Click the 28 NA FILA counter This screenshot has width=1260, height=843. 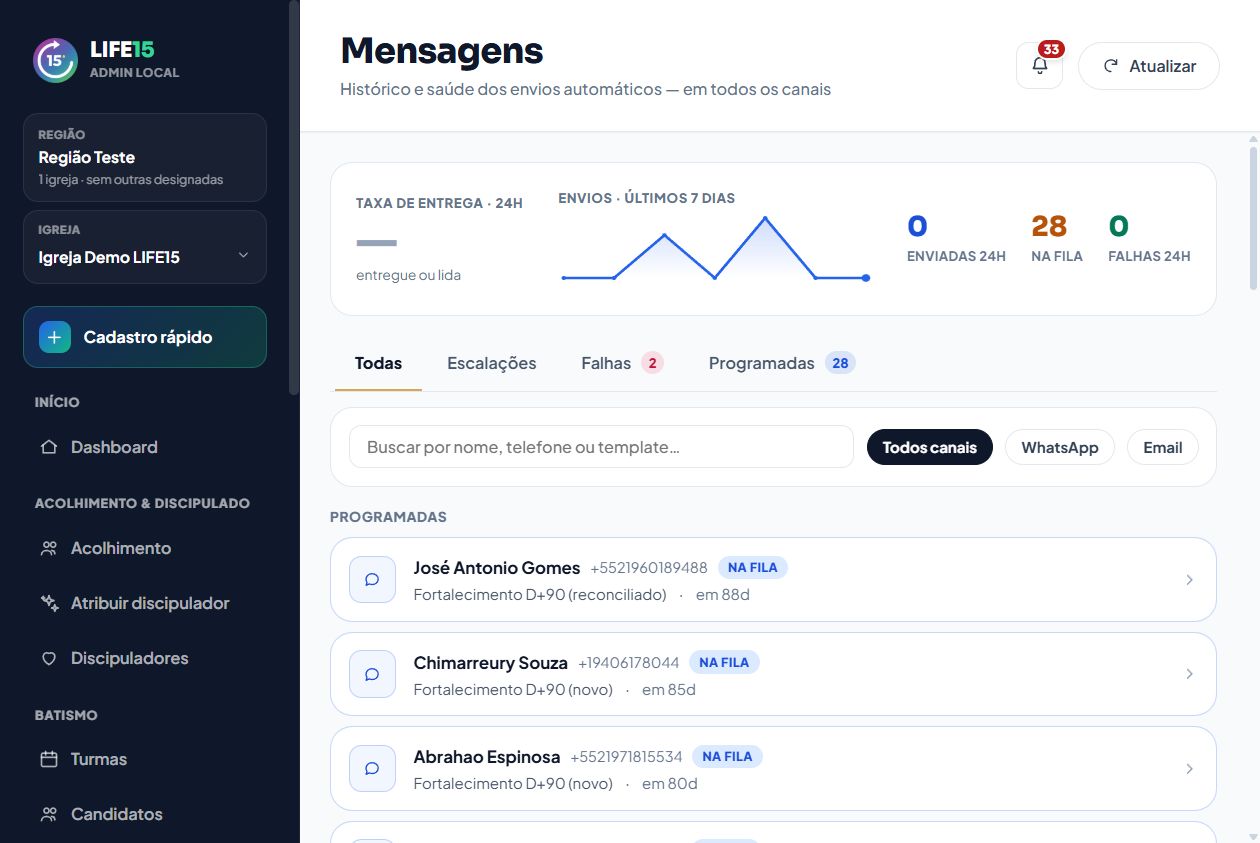pyautogui.click(x=1057, y=238)
